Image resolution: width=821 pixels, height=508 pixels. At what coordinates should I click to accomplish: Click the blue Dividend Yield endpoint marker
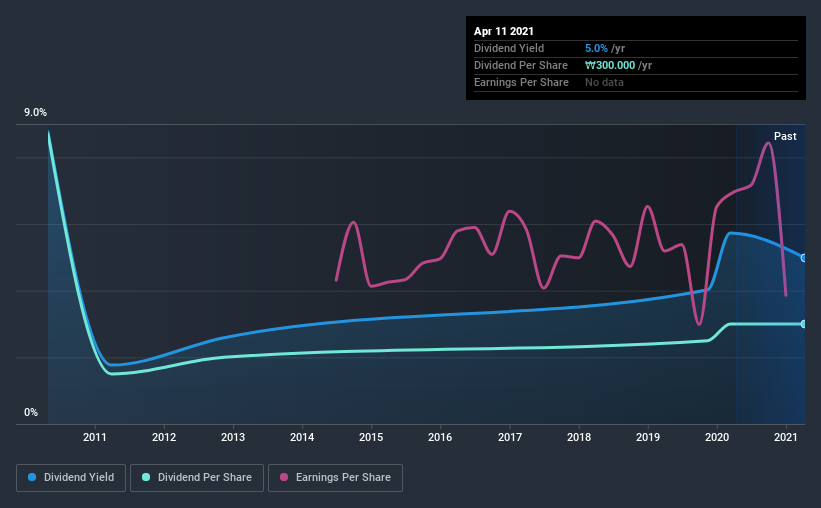coord(803,258)
